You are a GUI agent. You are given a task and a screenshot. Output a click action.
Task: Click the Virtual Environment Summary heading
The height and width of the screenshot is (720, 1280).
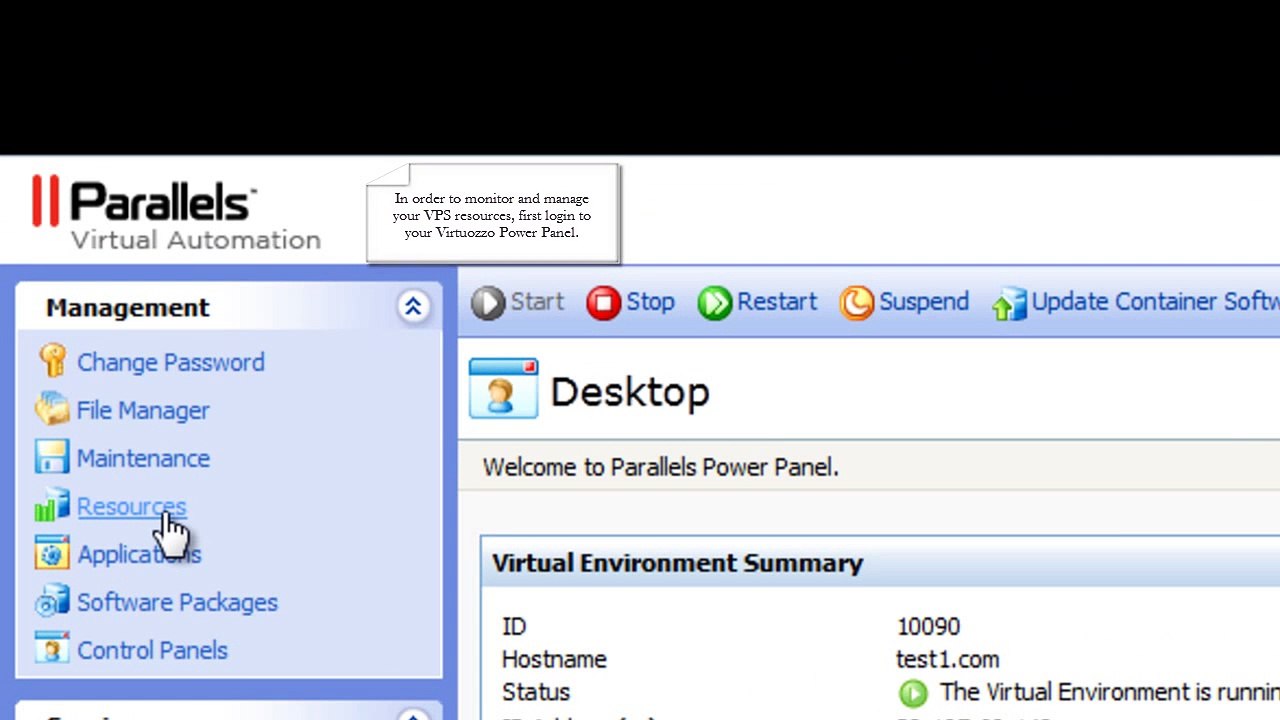point(677,563)
